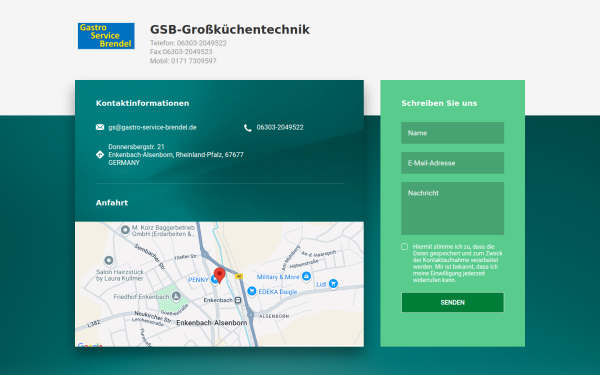Click the Google logo on the map

tap(90, 345)
